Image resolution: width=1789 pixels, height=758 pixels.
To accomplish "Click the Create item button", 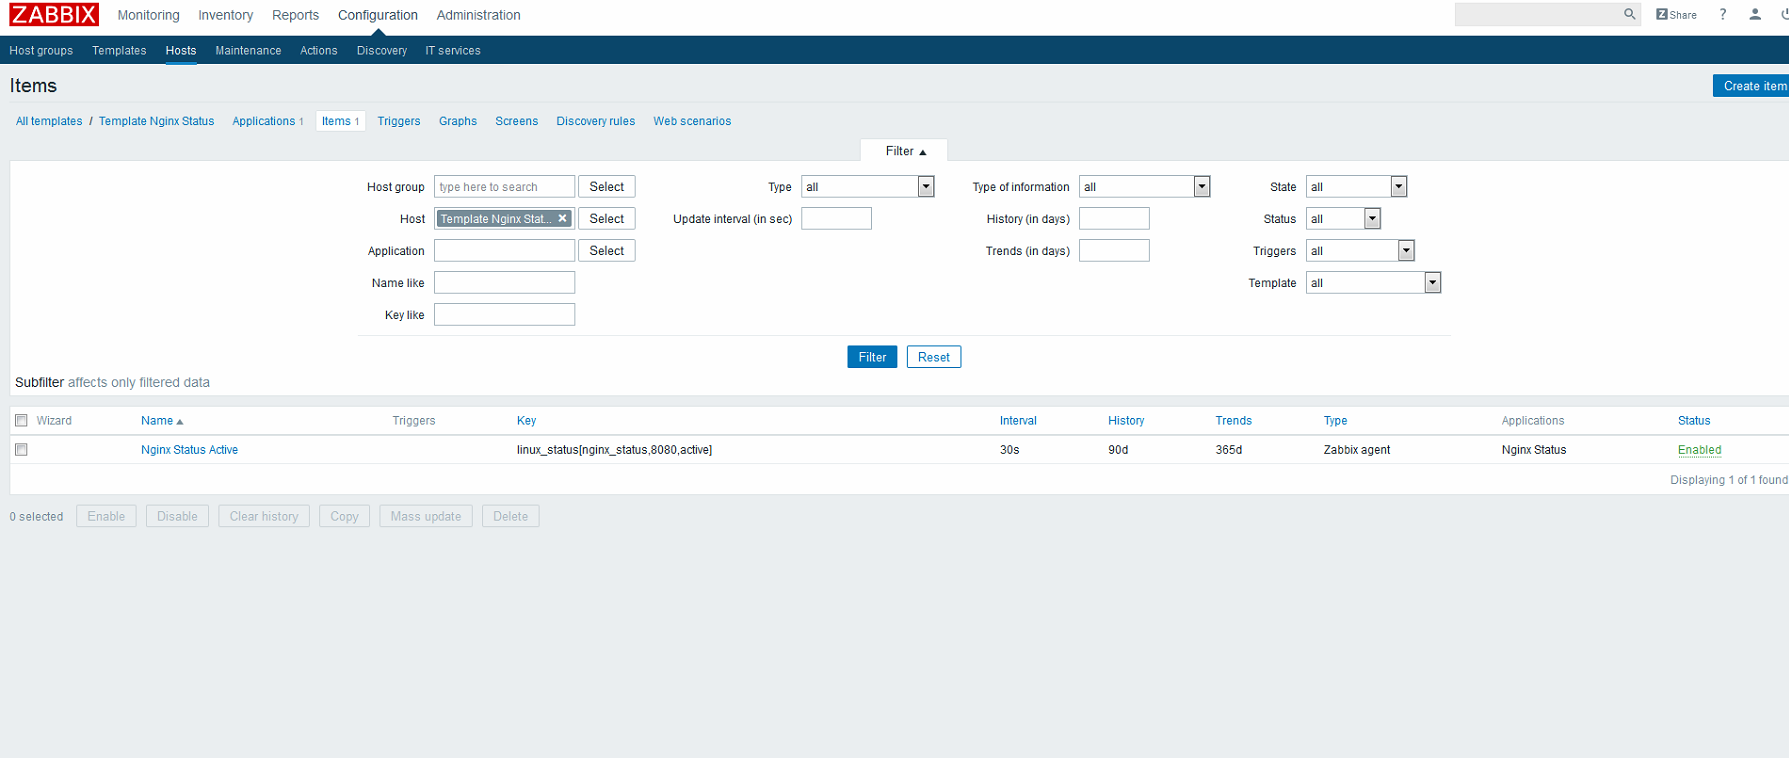I will pos(1751,86).
